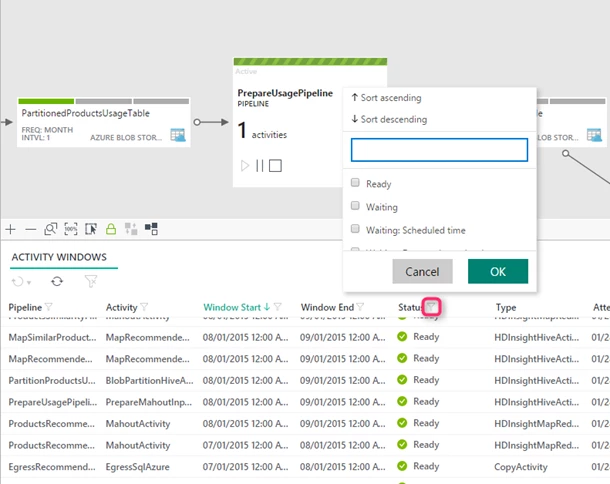Sort by Pipeline column header
Image resolution: width=610 pixels, height=484 pixels.
[25, 307]
